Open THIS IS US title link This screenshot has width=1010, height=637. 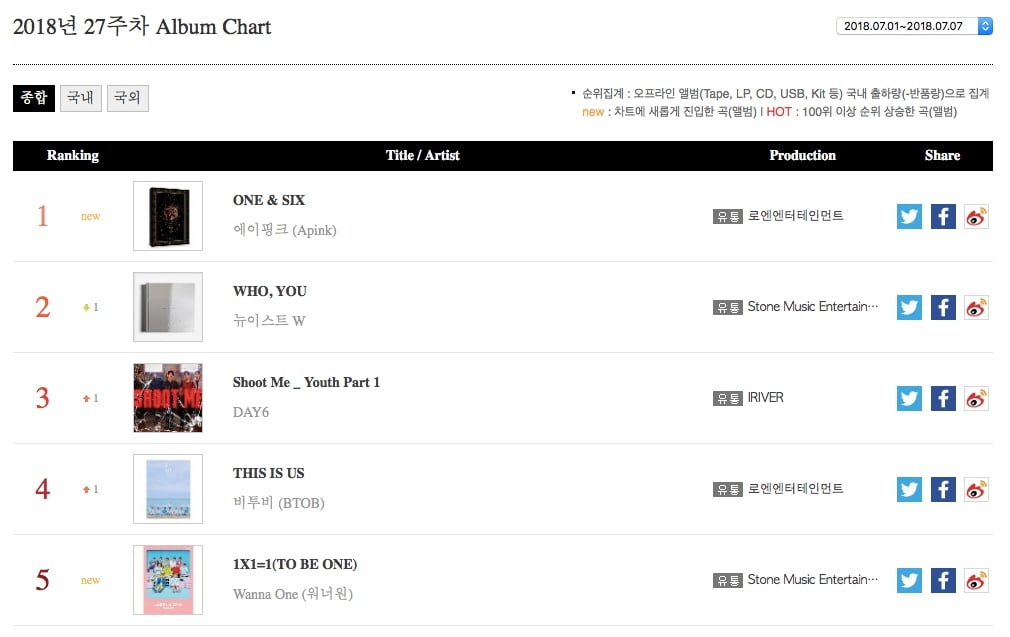268,473
